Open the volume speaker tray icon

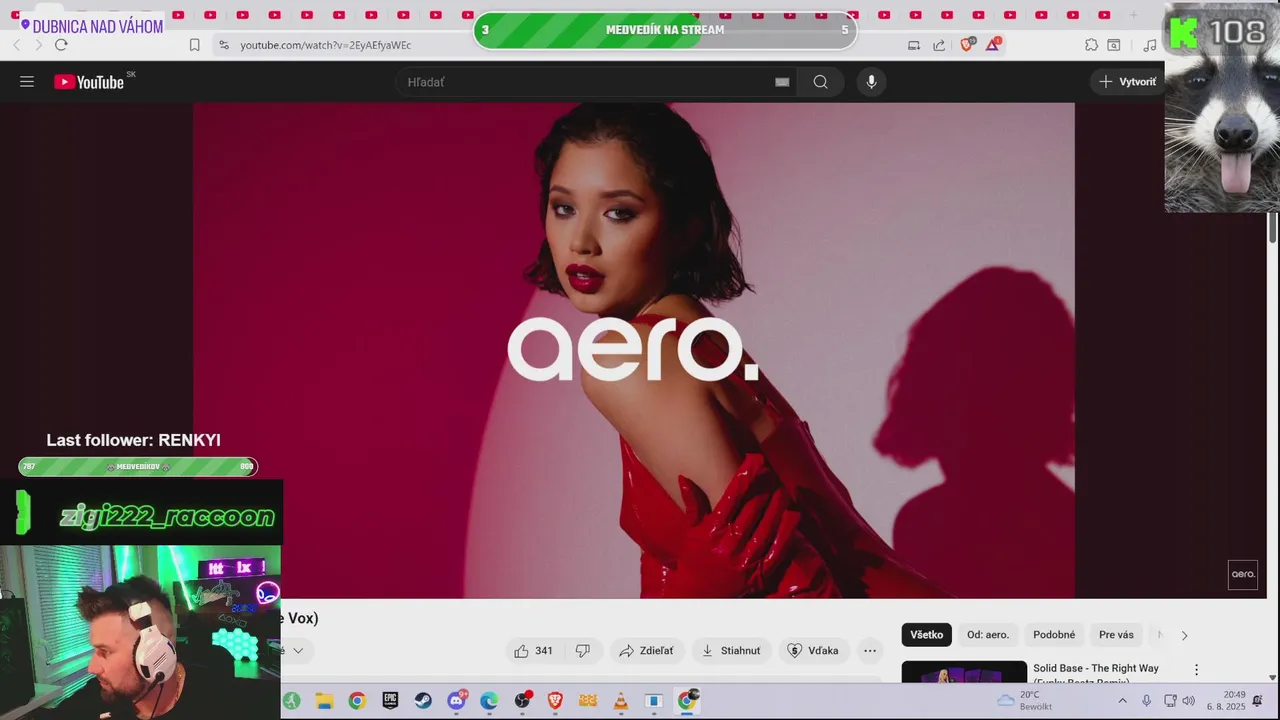point(1188,701)
